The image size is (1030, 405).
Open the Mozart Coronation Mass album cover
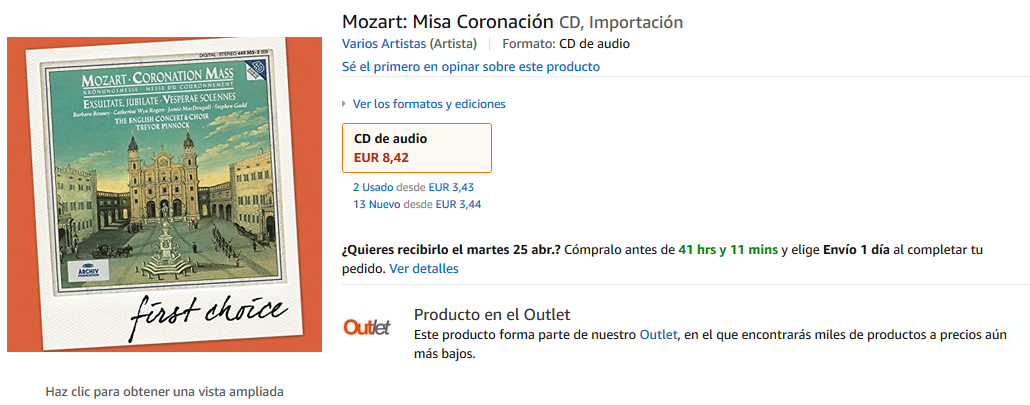(164, 194)
